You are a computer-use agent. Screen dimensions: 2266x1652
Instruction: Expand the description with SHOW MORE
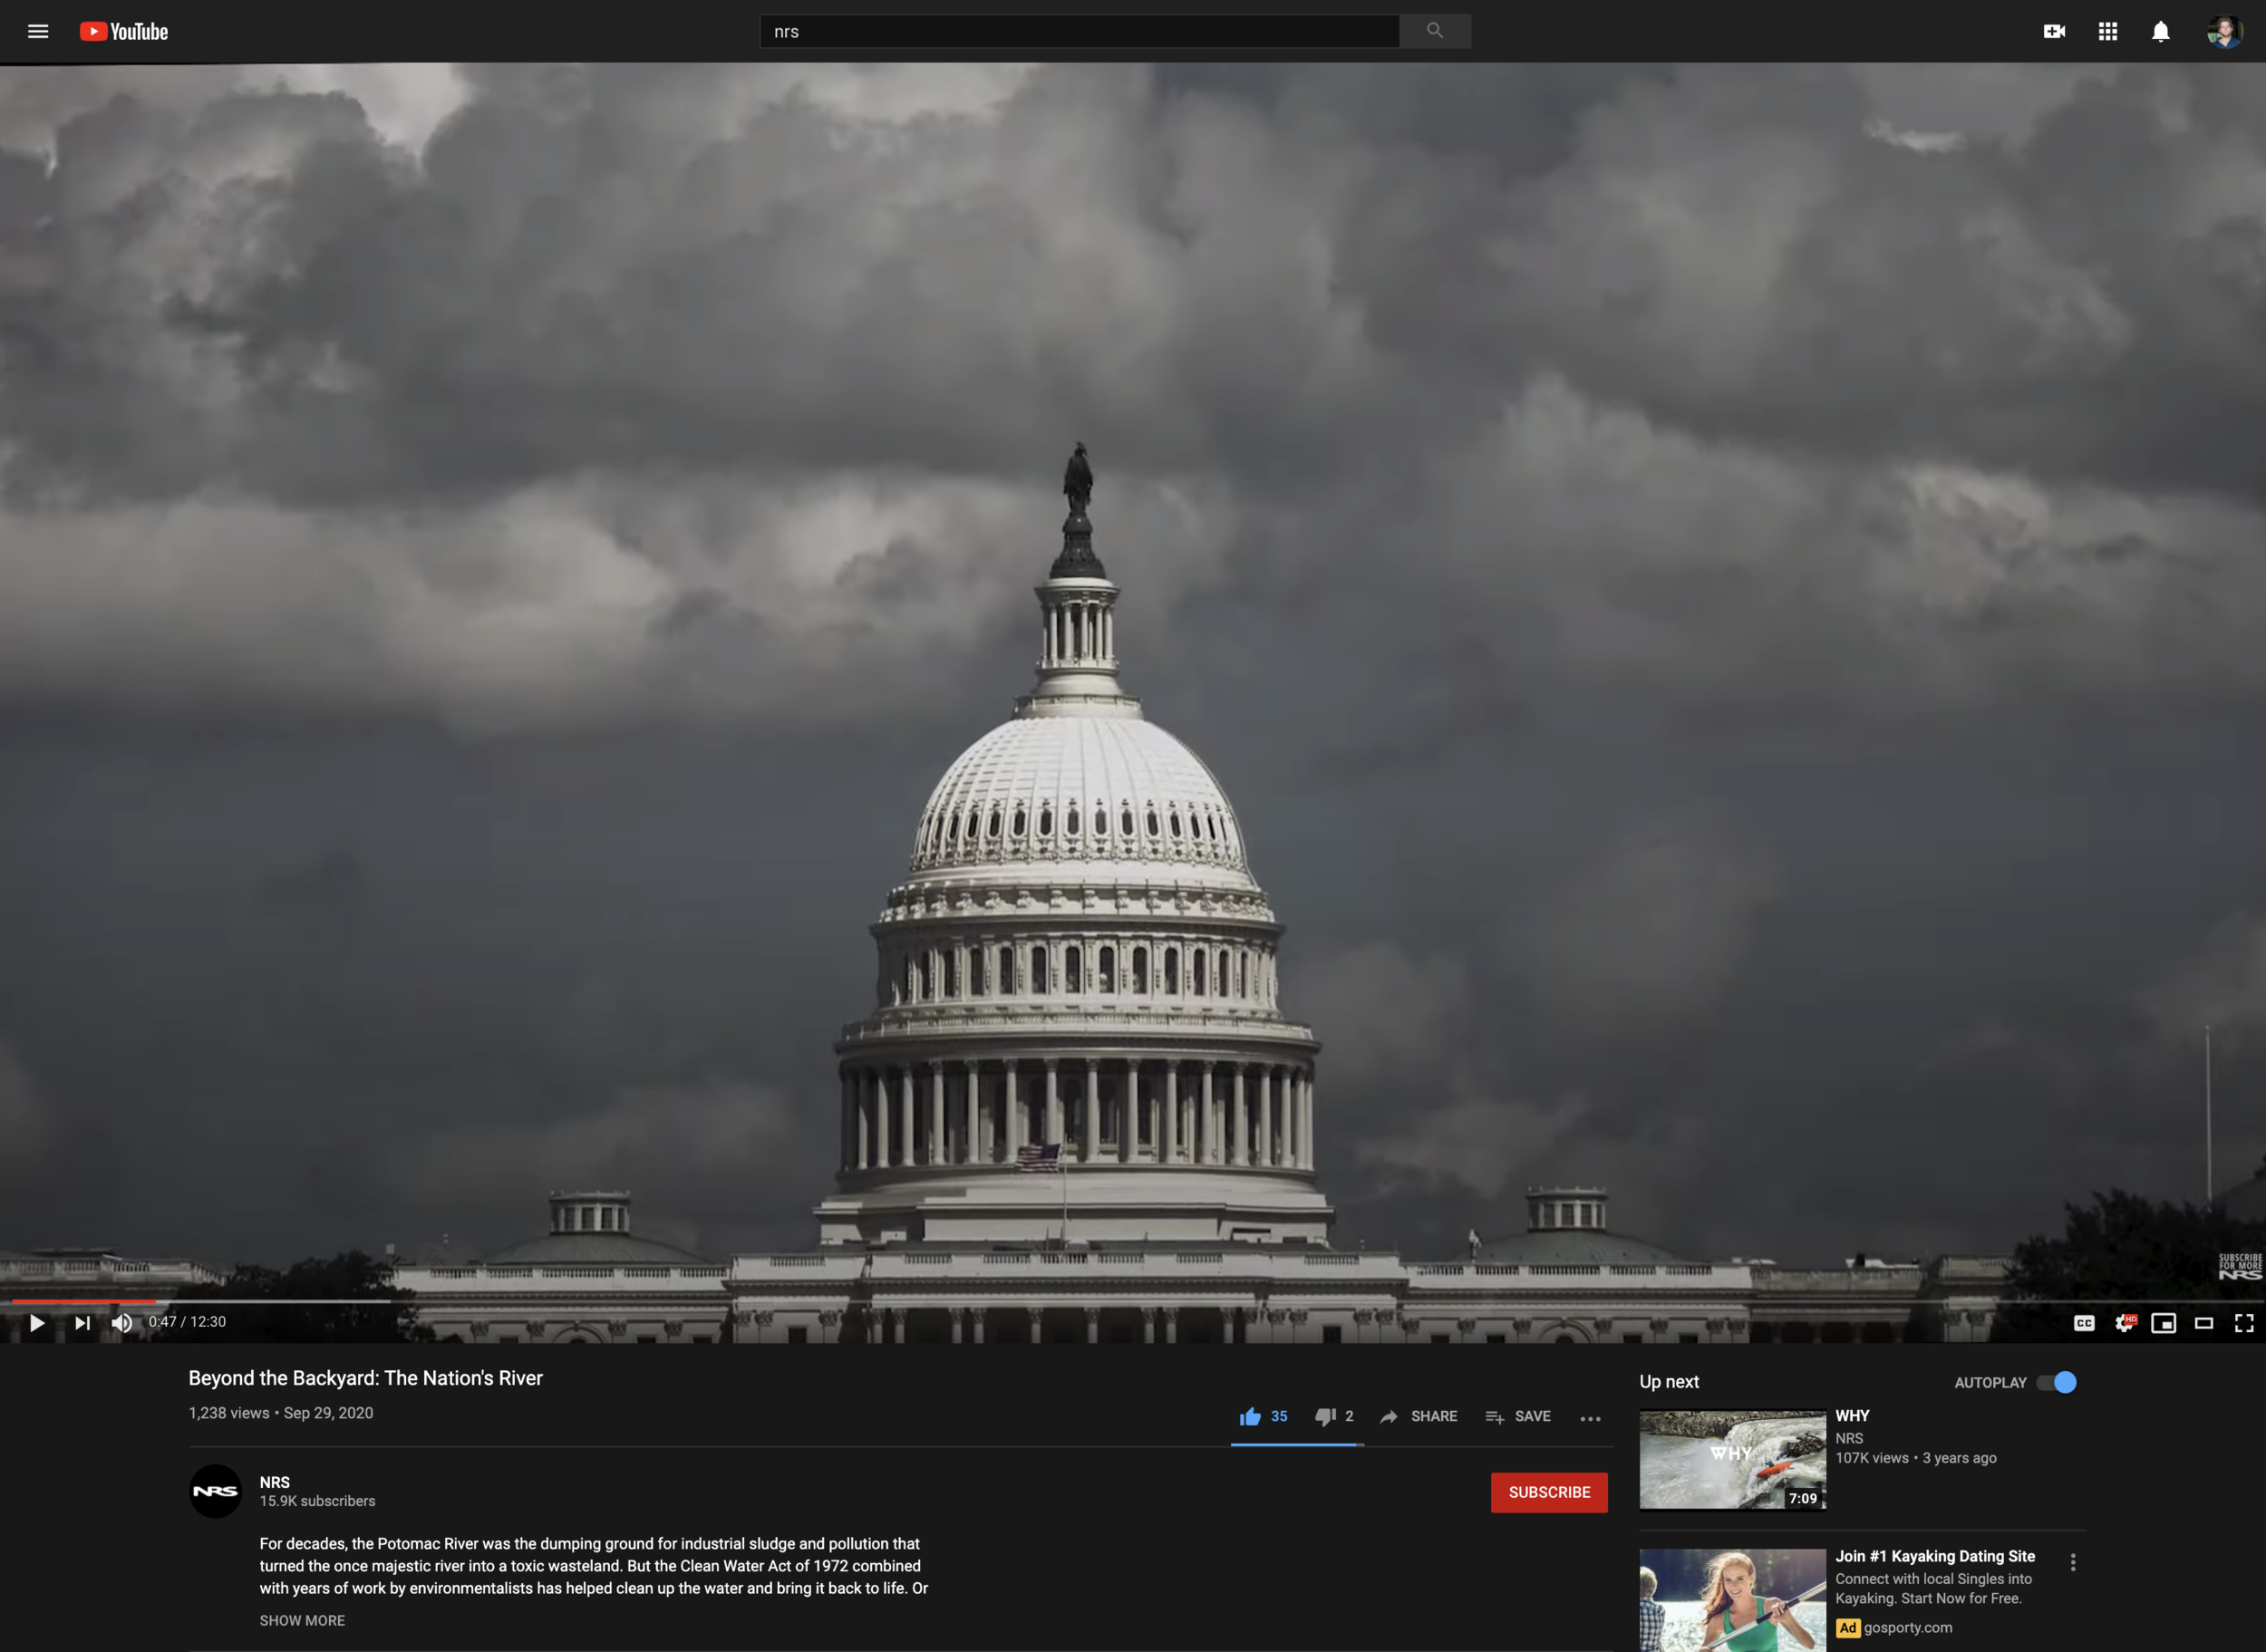302,1620
